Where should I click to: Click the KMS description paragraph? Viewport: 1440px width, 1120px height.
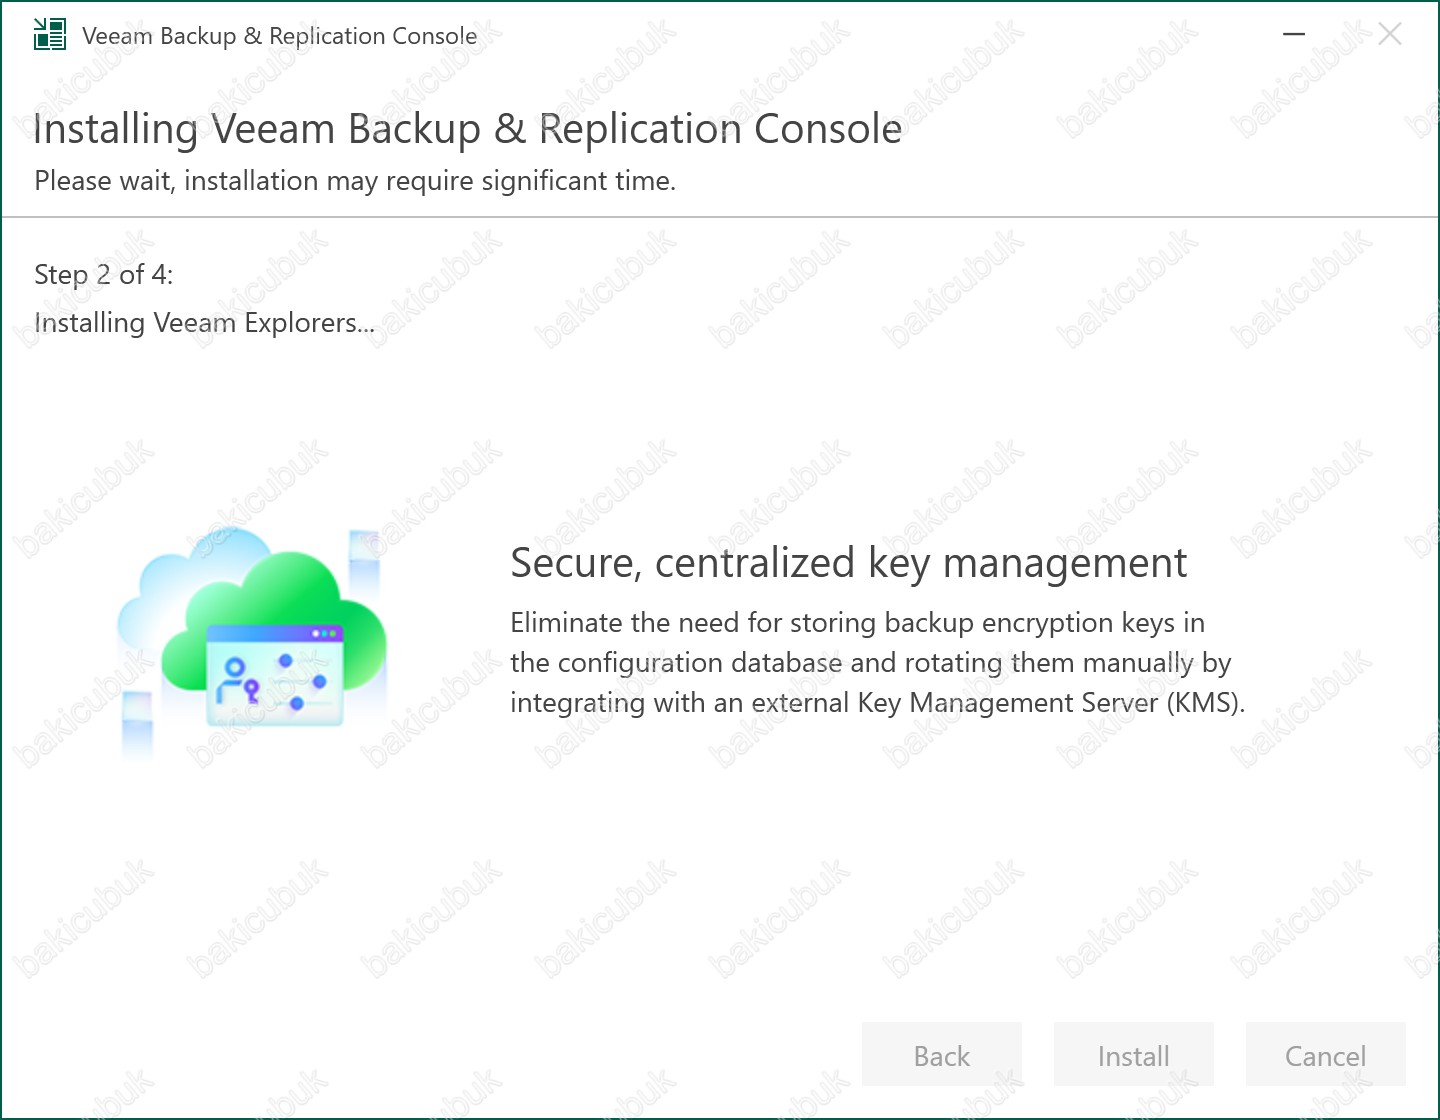(x=878, y=662)
